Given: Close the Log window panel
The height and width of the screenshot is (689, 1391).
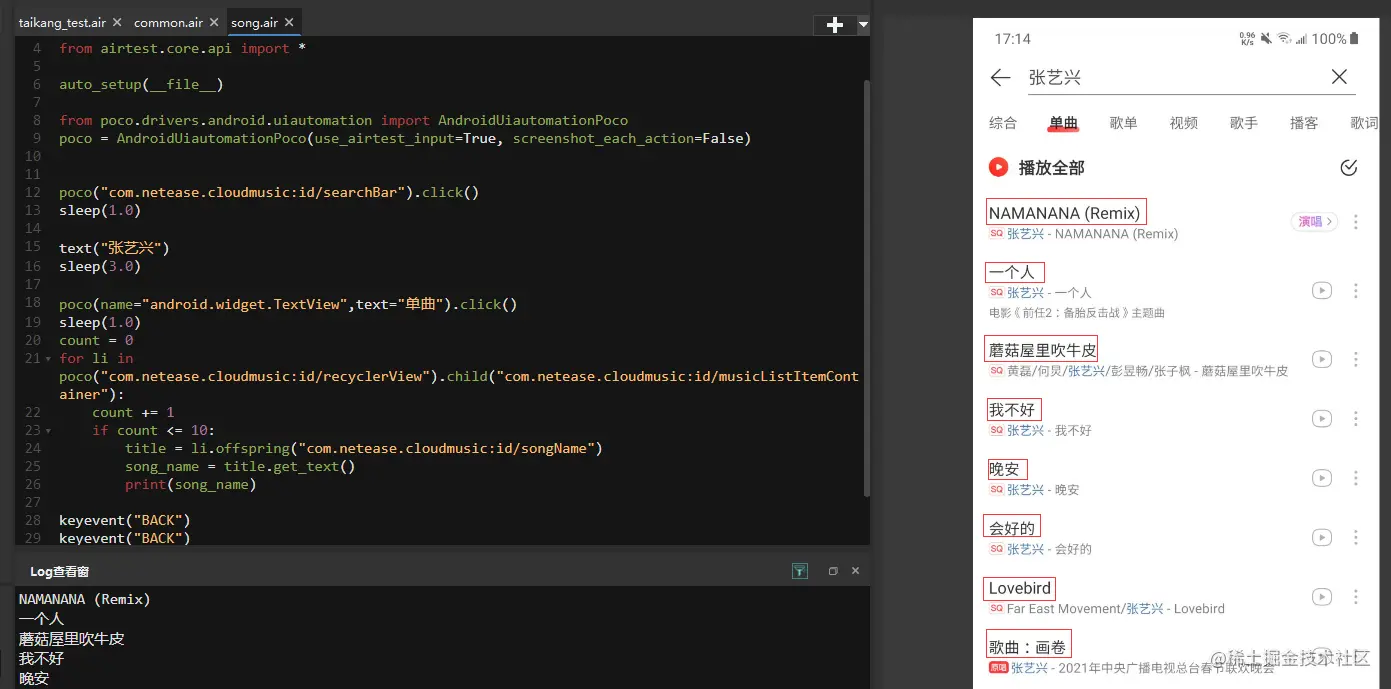Looking at the screenshot, I should (x=855, y=571).
